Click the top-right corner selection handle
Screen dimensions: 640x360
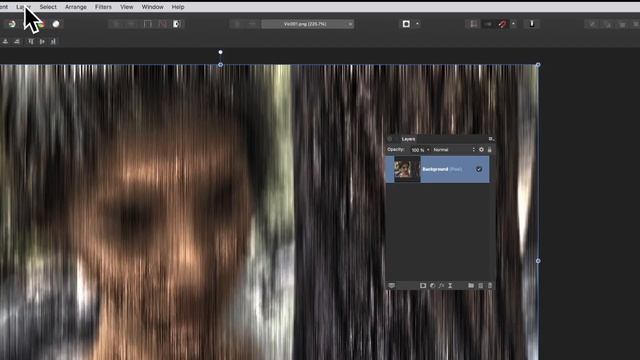pos(538,65)
